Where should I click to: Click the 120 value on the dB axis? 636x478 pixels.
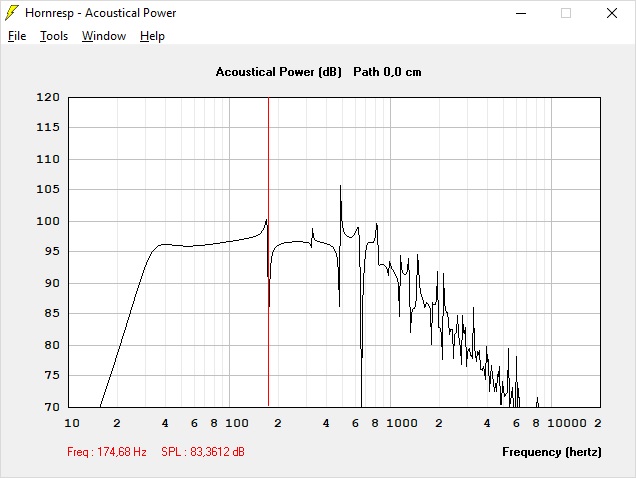click(x=48, y=97)
